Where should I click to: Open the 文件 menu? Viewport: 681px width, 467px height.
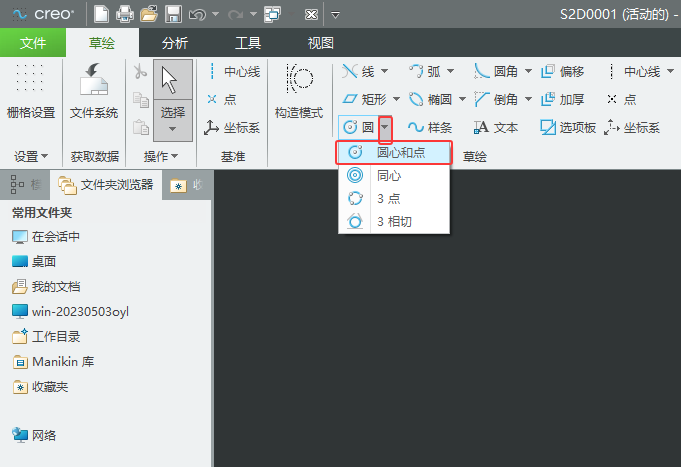coord(33,43)
